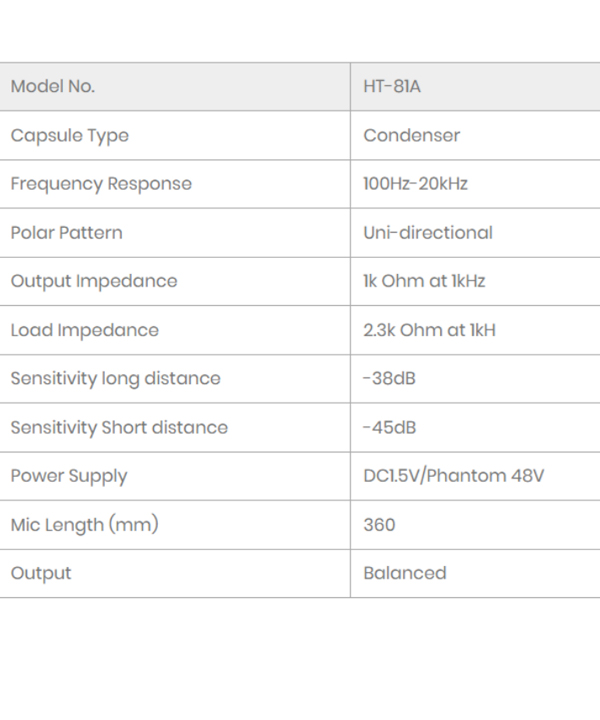Click the "Capsule Type" row label

point(70,135)
